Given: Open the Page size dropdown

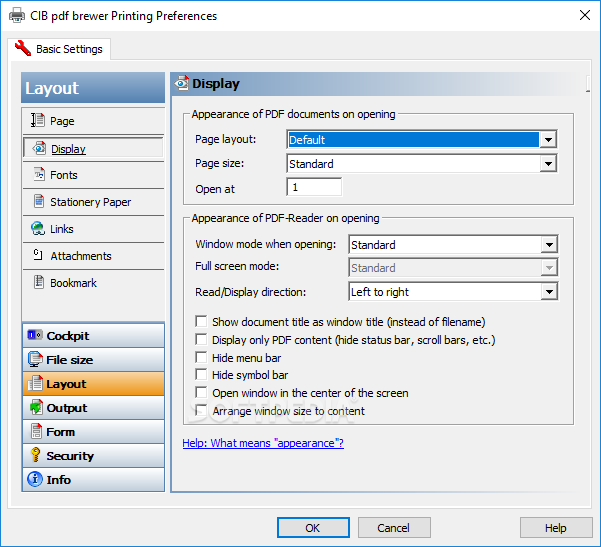Looking at the screenshot, I should coord(422,164).
